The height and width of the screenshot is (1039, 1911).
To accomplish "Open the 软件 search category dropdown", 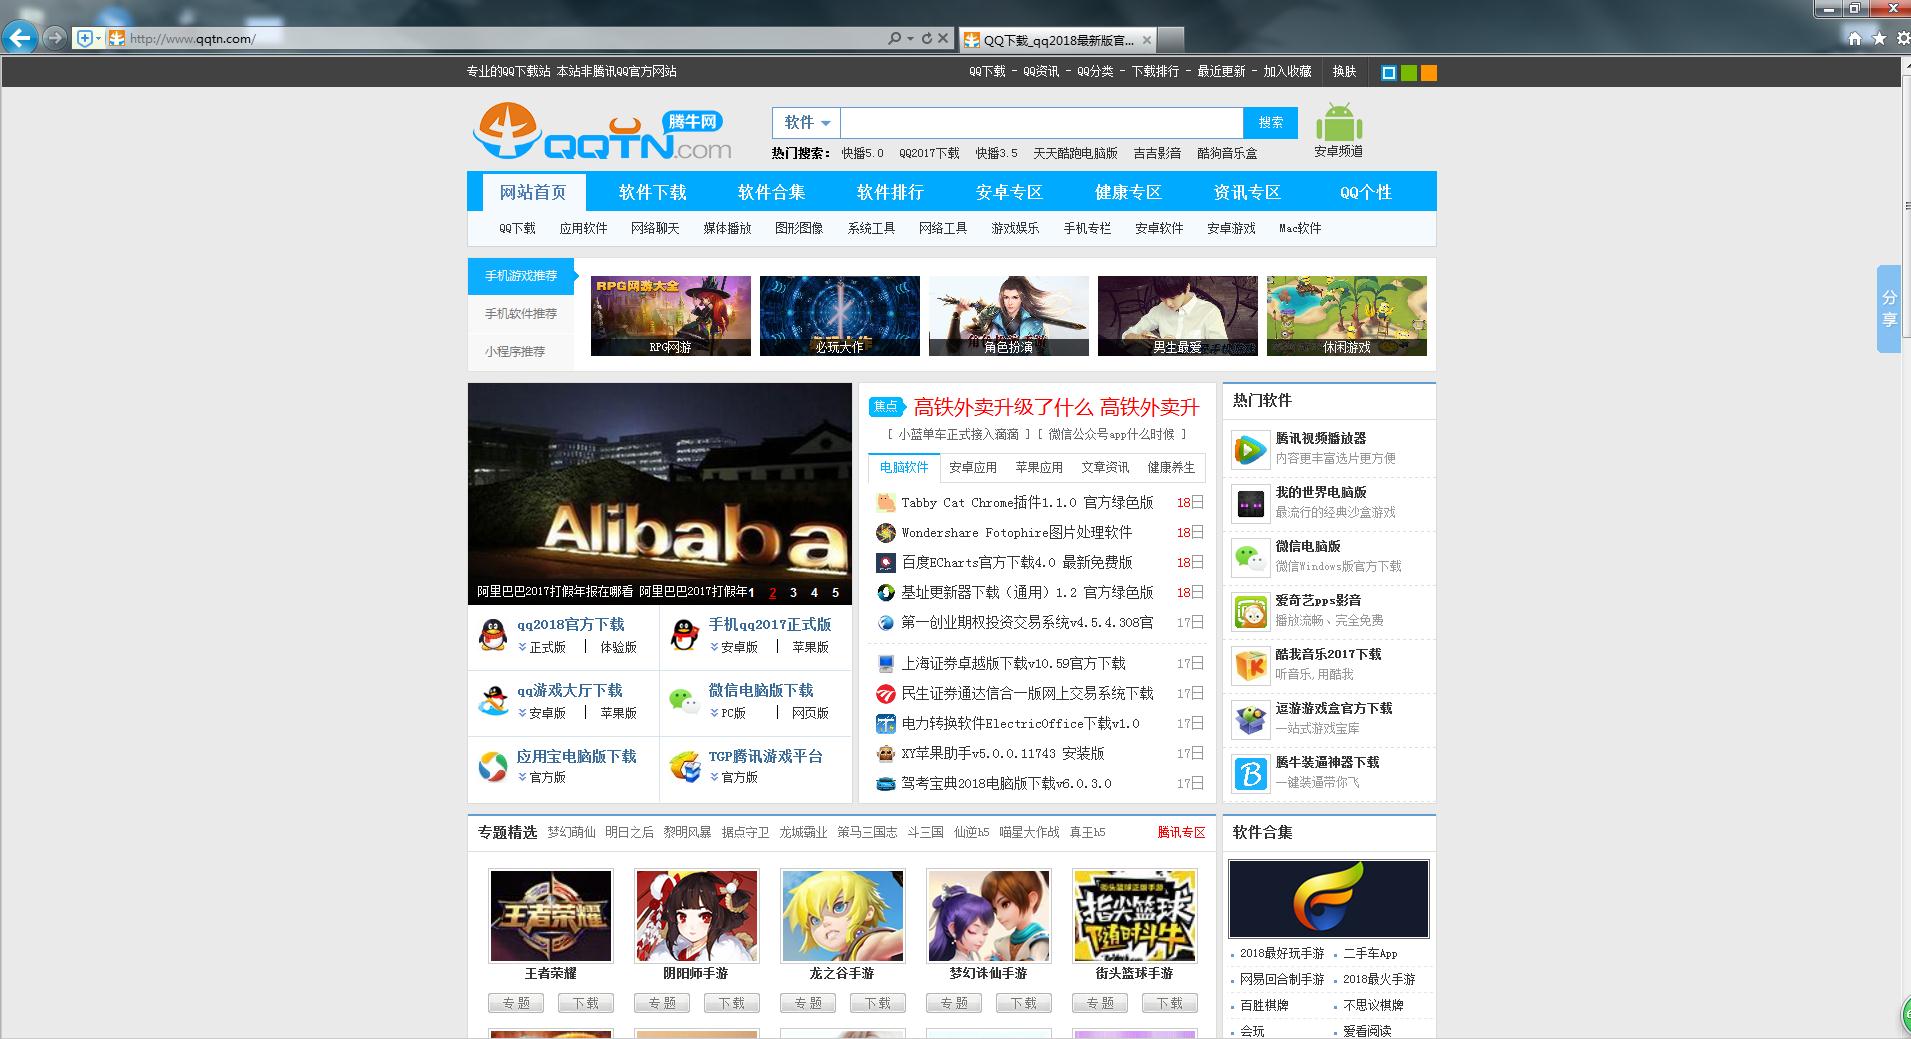I will coord(806,123).
